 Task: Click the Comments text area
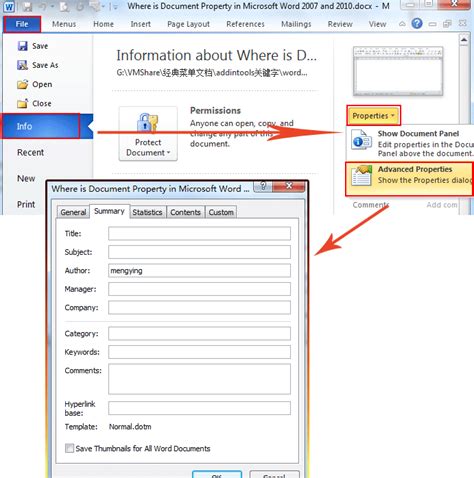(x=199, y=379)
